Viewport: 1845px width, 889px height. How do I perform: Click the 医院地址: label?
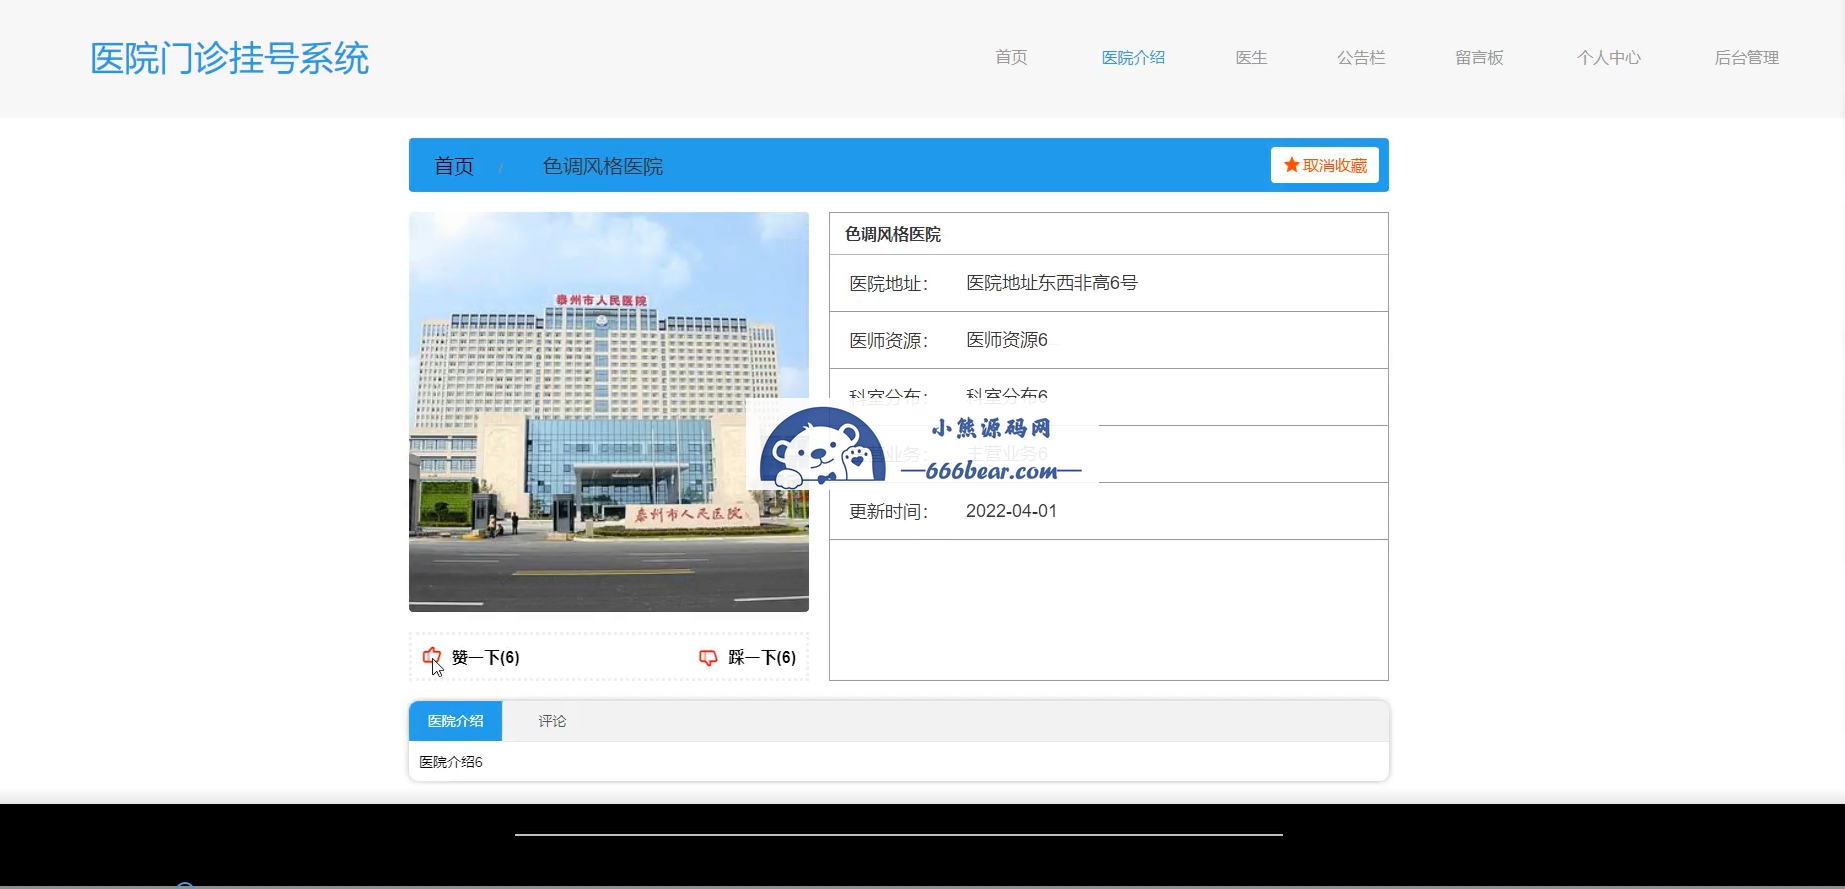click(x=889, y=284)
